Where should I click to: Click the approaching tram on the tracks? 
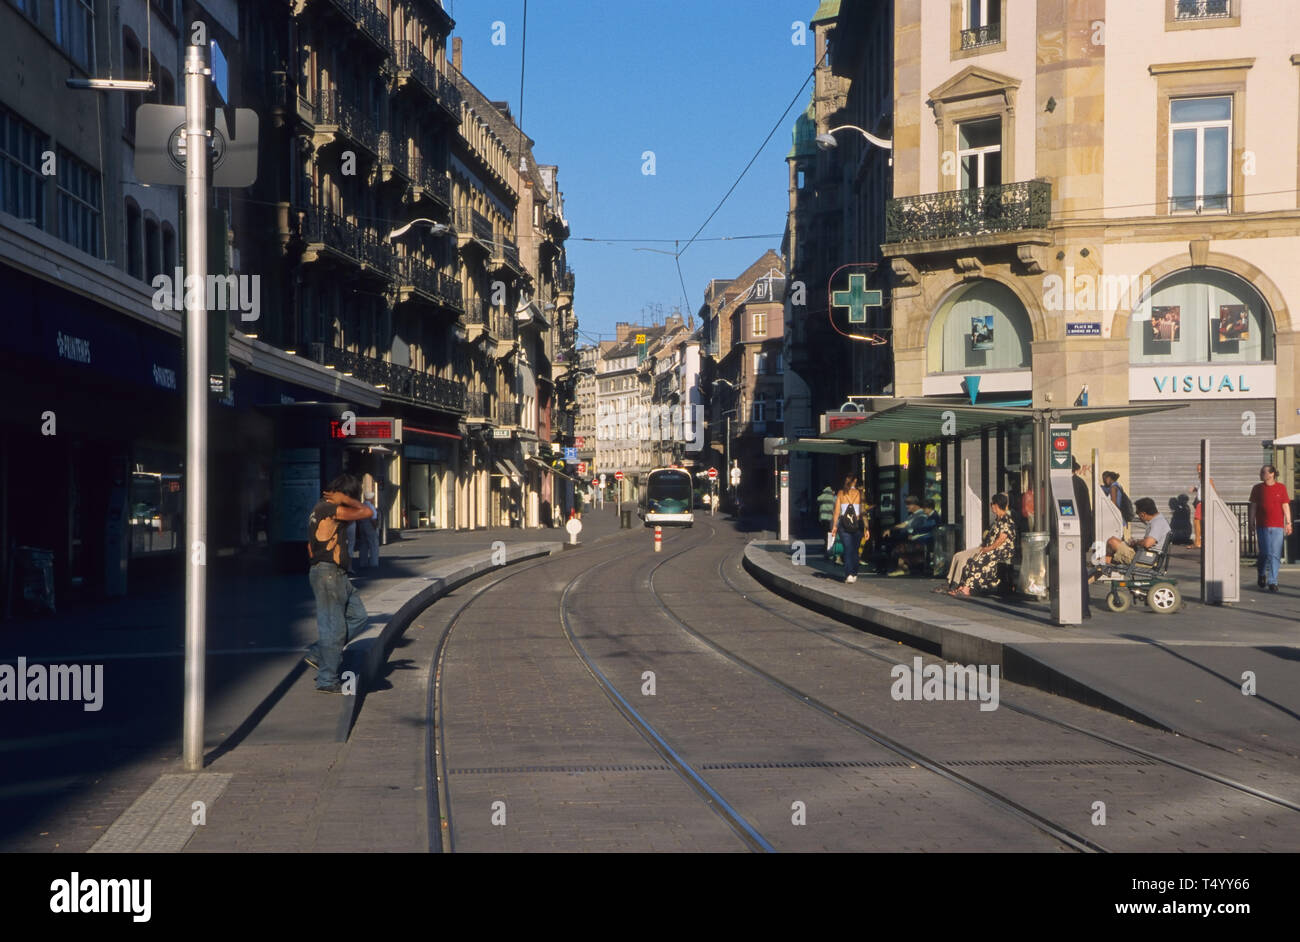[x=668, y=496]
